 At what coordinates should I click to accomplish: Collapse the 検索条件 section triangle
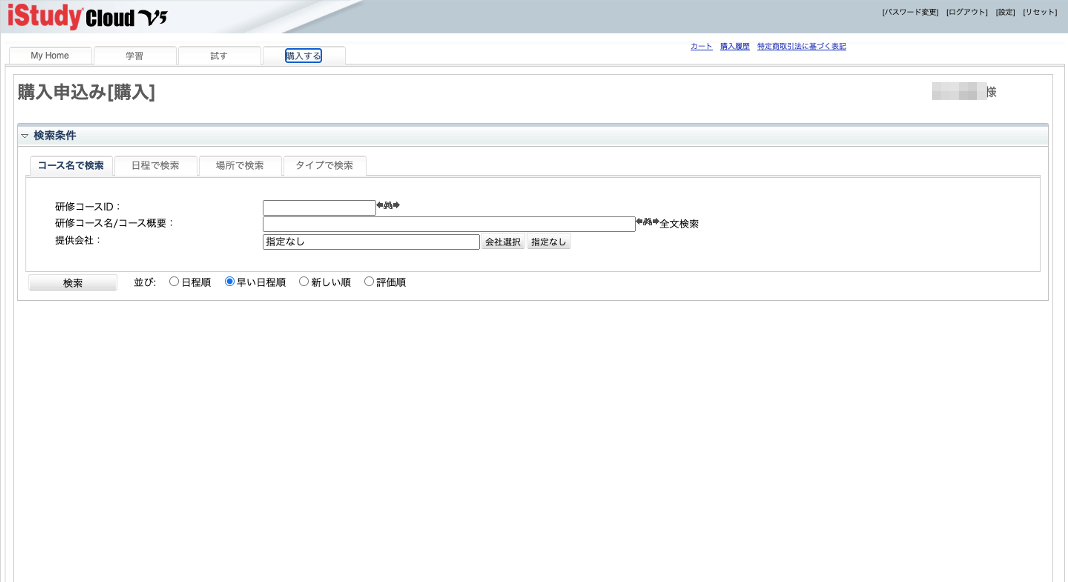(25, 136)
